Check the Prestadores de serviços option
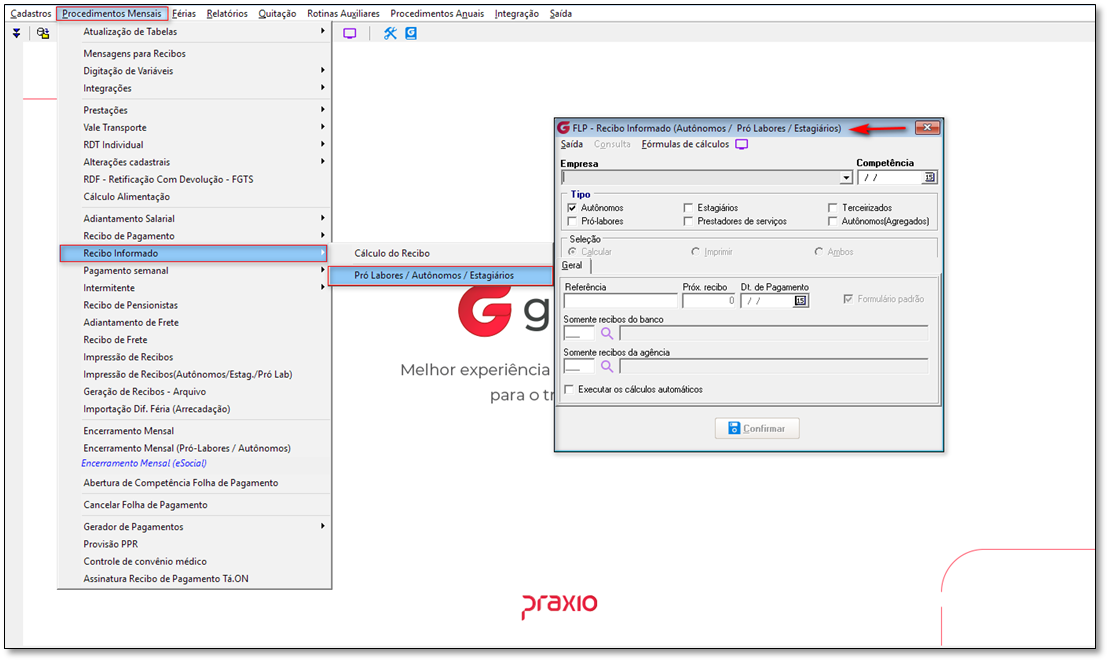The height and width of the screenshot is (662, 1109). coord(687,221)
